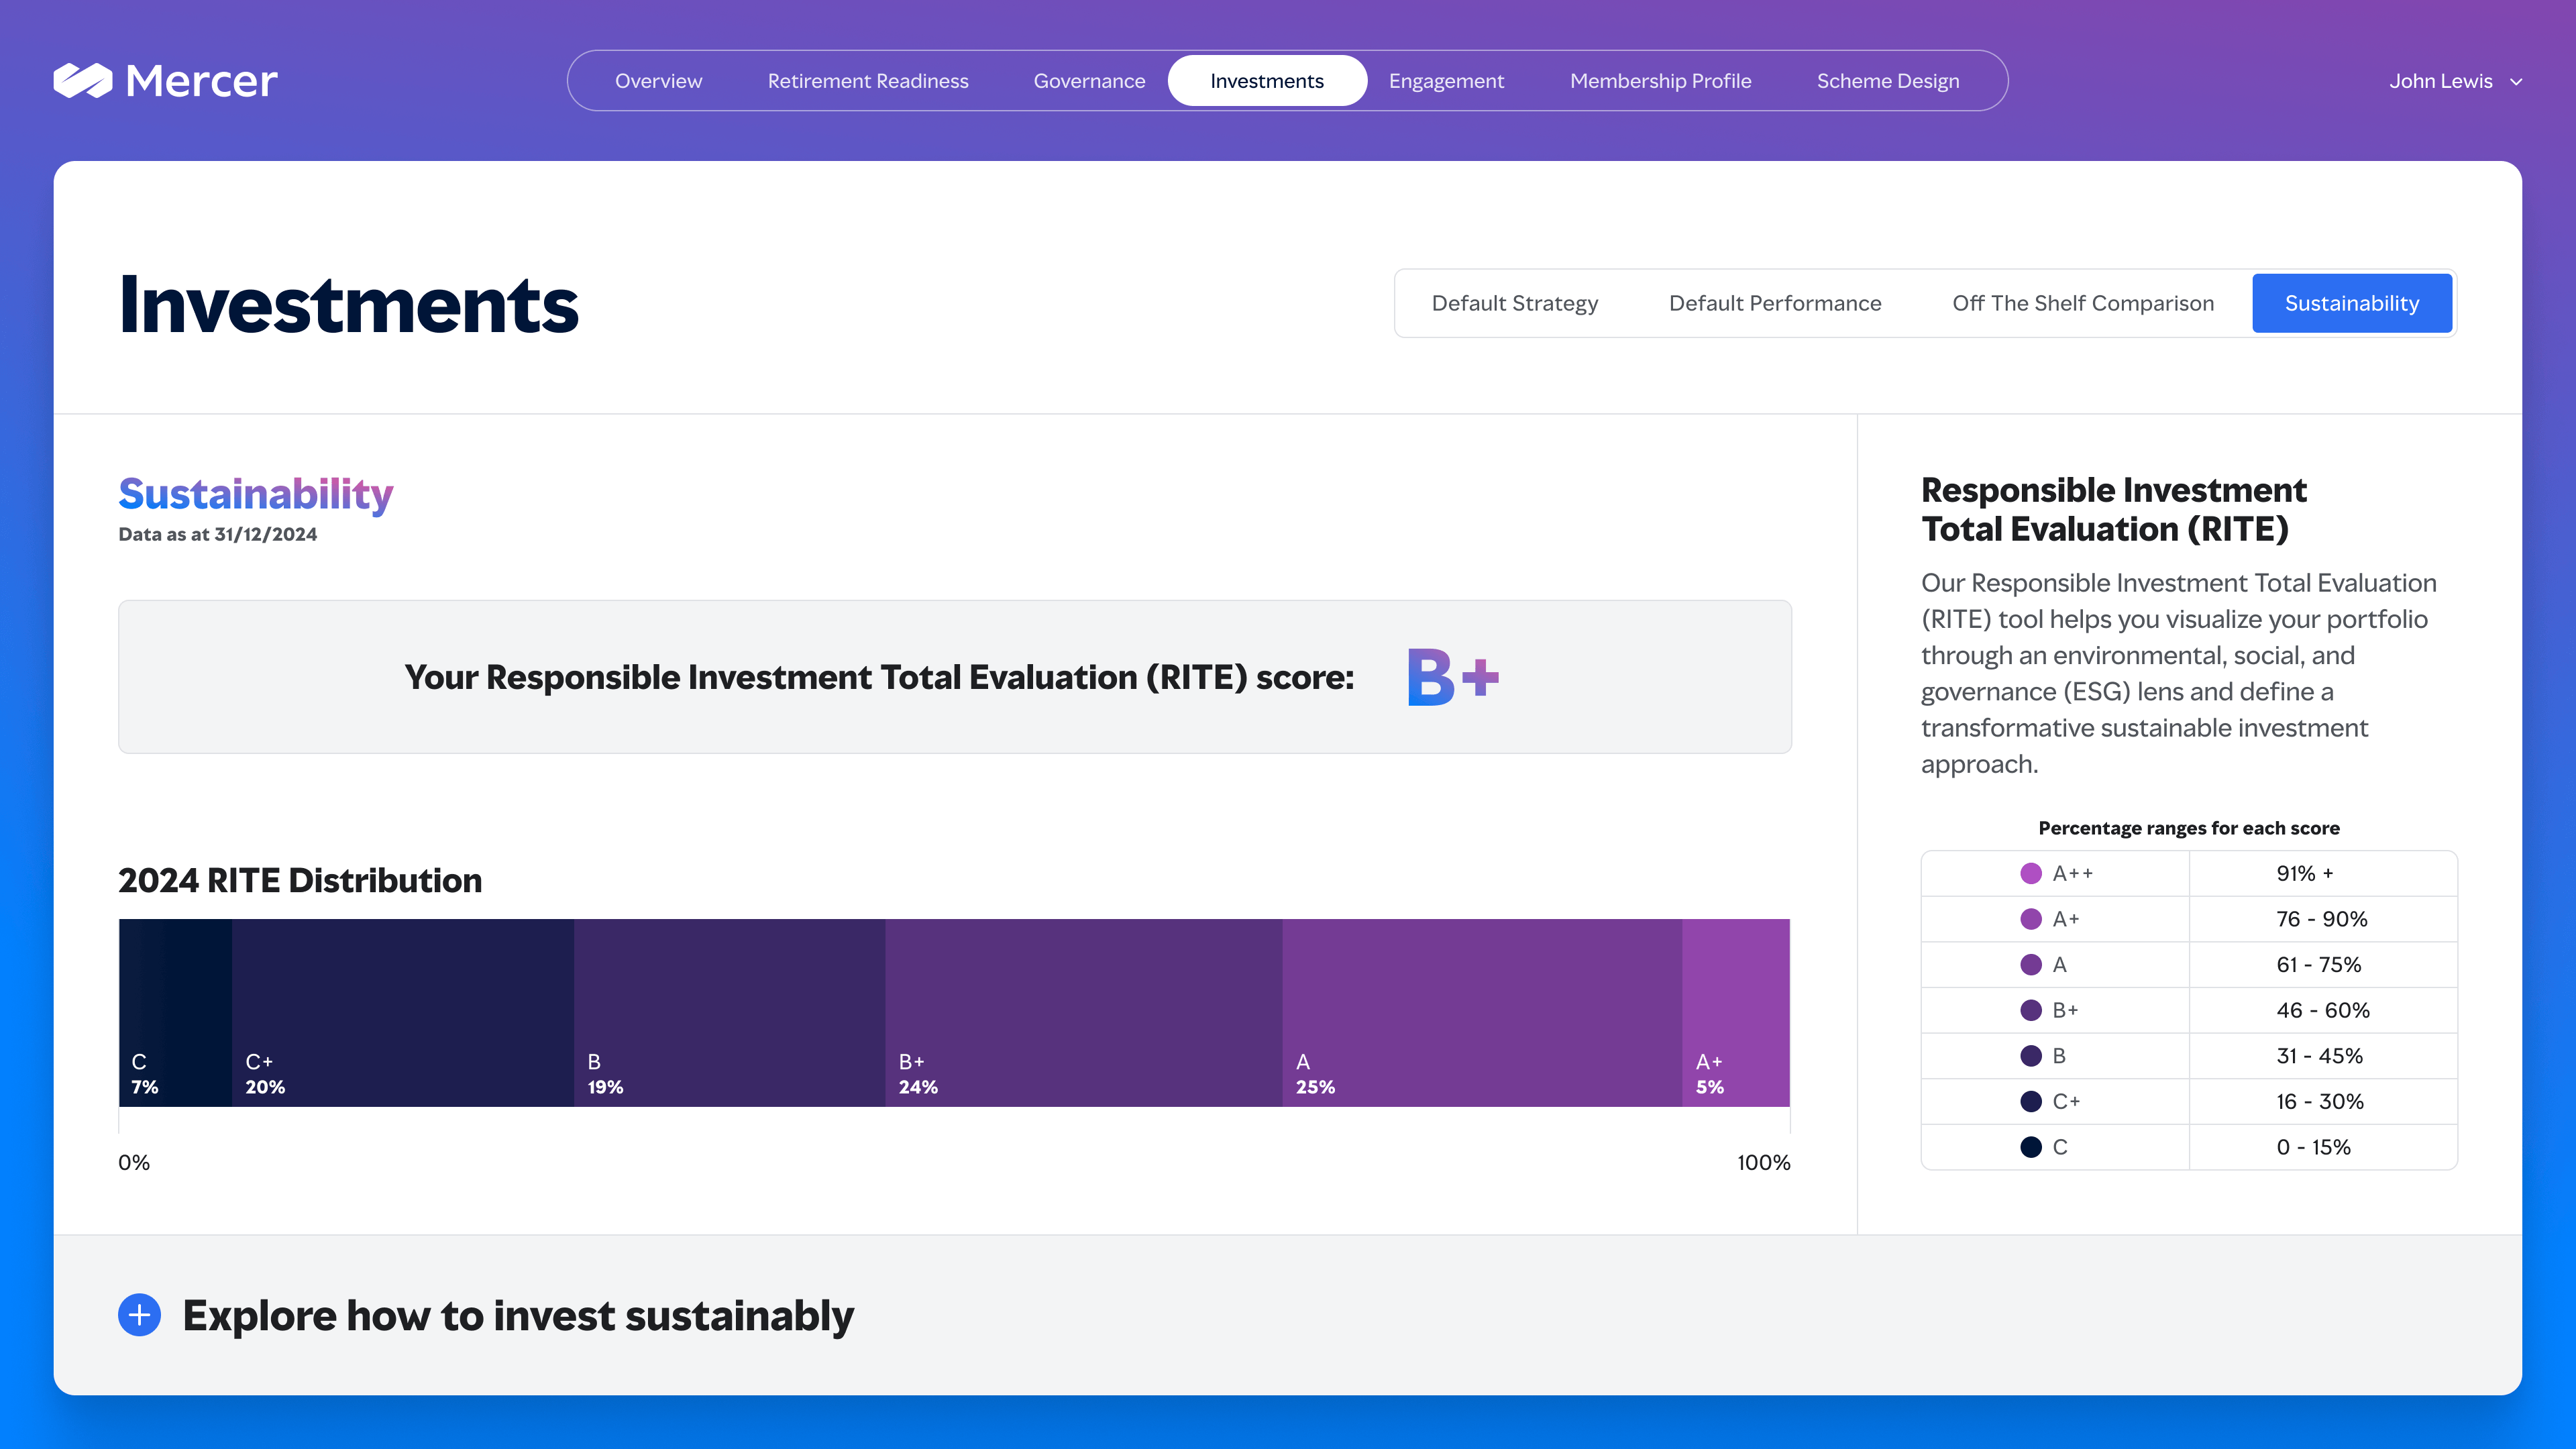Select the A 25% bar segment

pos(1482,1012)
